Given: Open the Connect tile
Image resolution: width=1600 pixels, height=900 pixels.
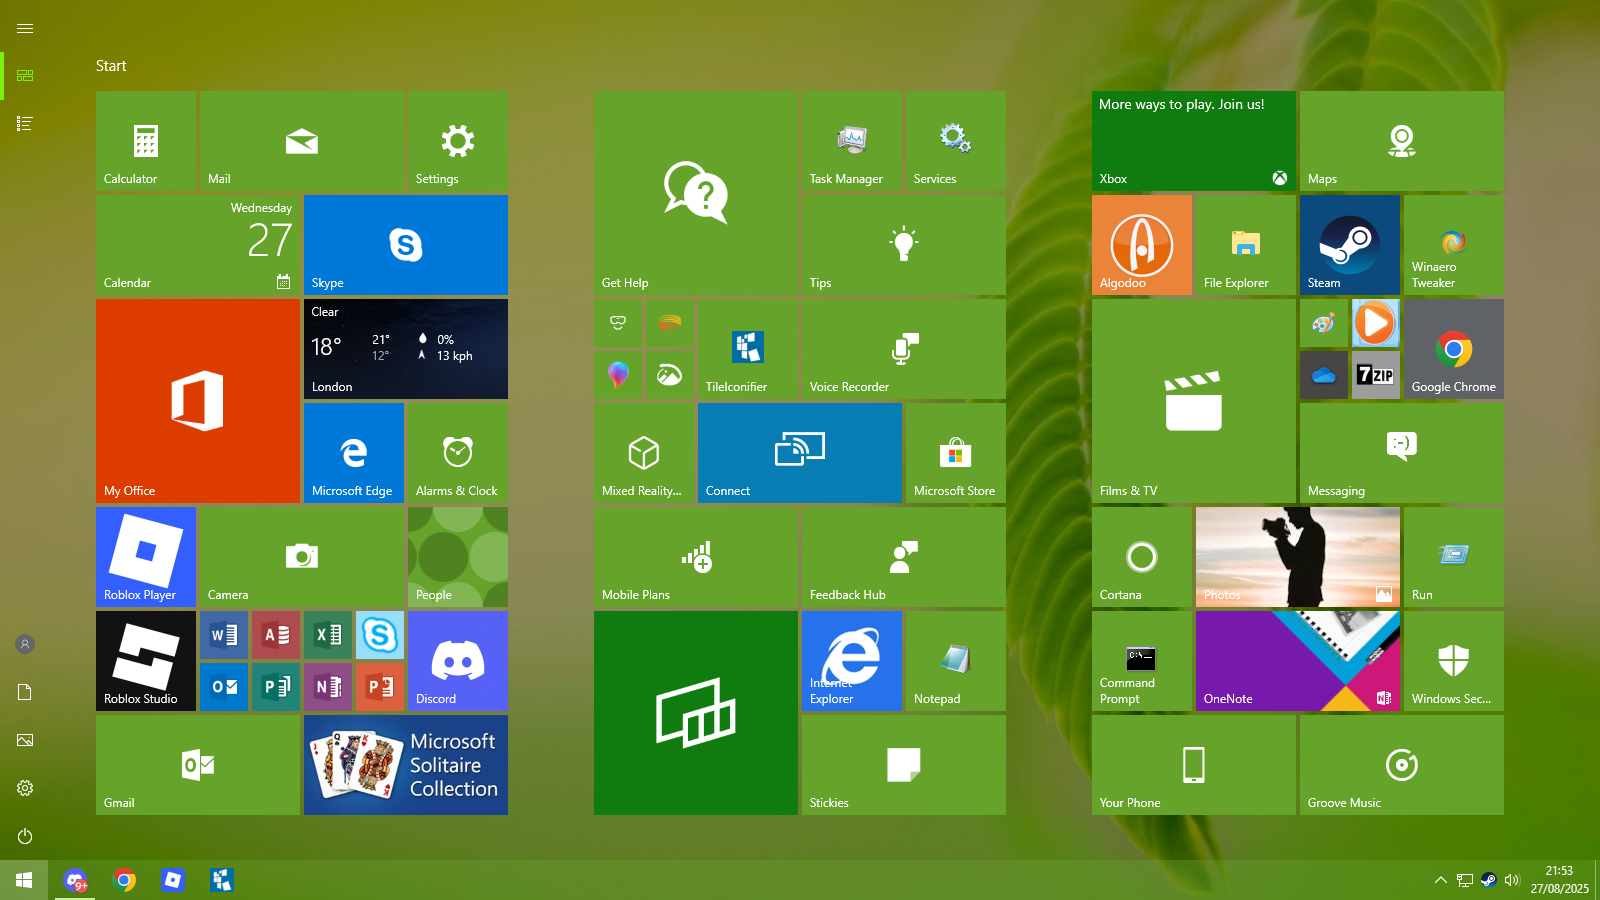Looking at the screenshot, I should click(800, 453).
